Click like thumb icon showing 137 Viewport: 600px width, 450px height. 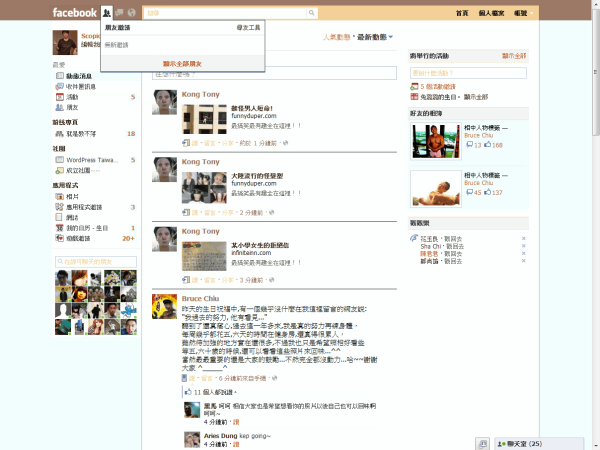pyautogui.click(x=488, y=192)
